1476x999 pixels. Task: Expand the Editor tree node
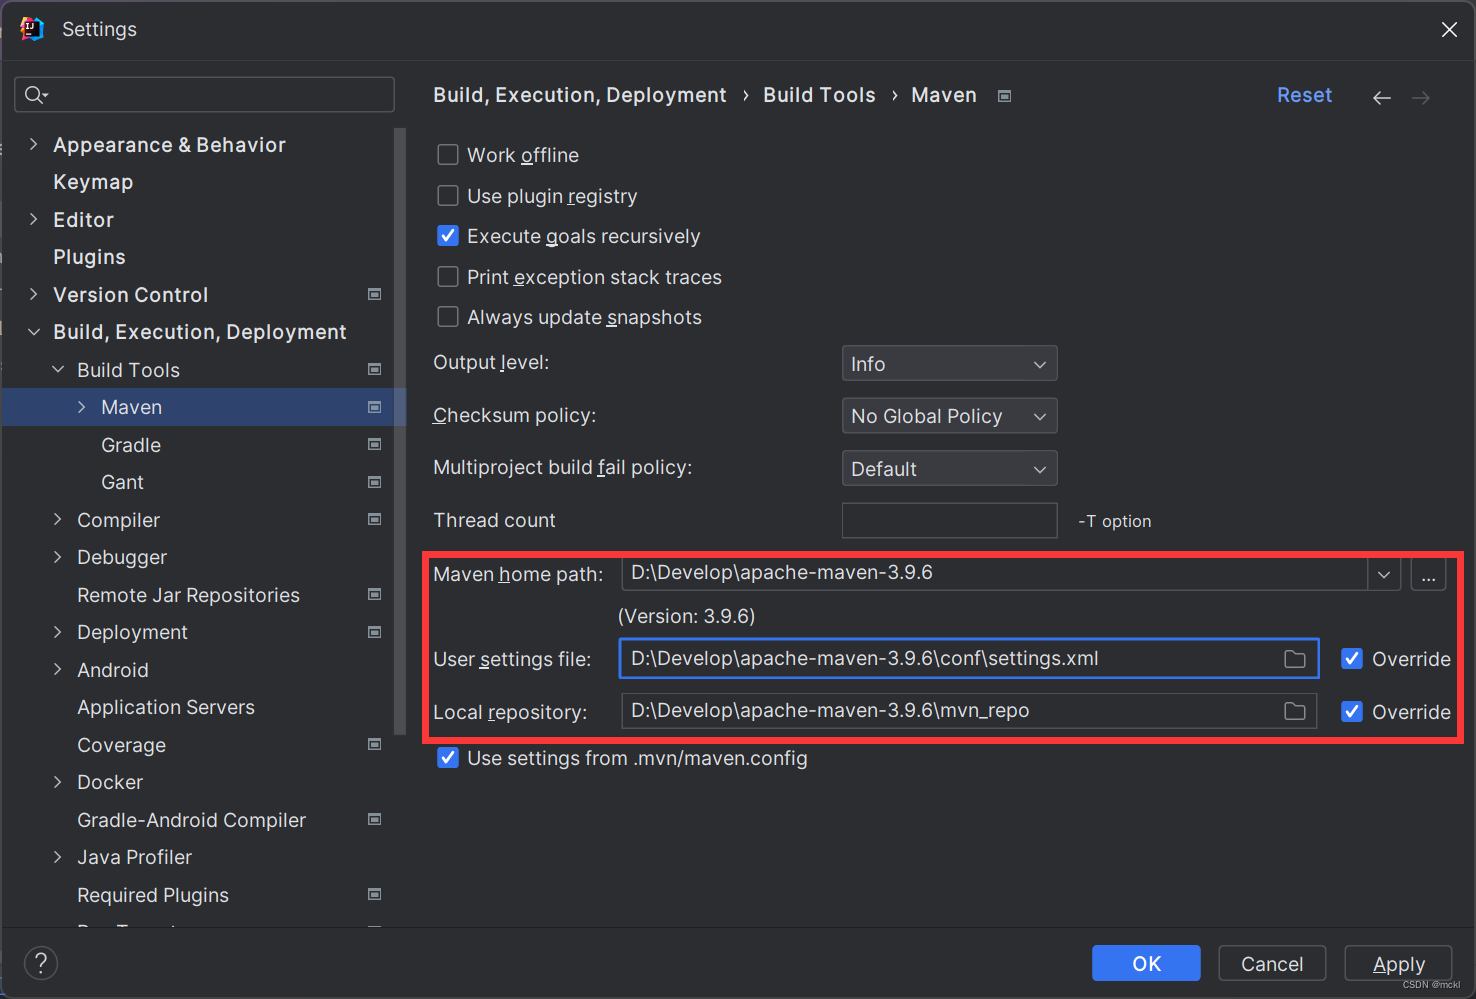pos(34,219)
